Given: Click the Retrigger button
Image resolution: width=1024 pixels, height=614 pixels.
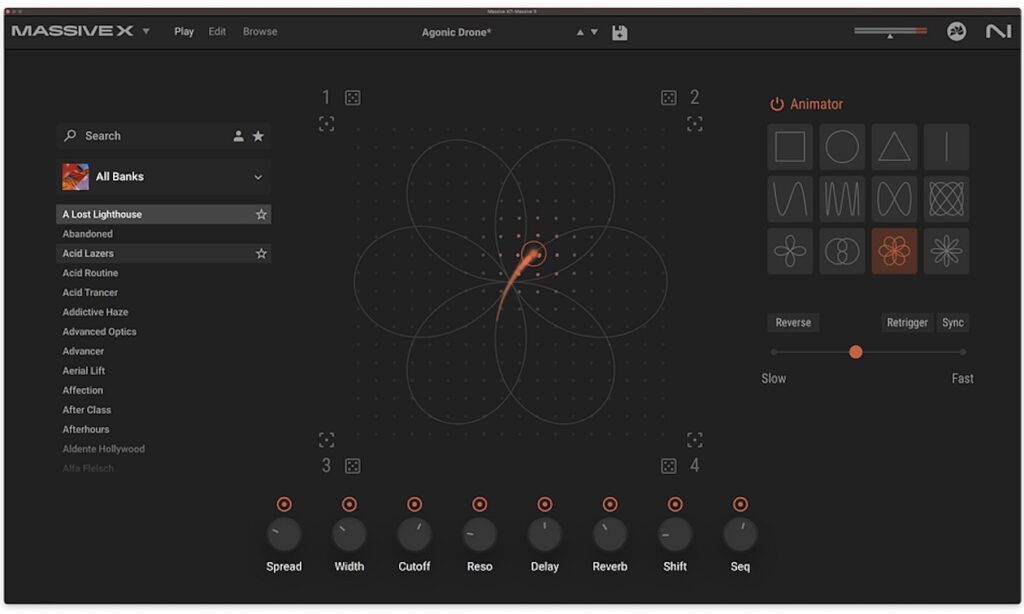Looking at the screenshot, I should (907, 323).
